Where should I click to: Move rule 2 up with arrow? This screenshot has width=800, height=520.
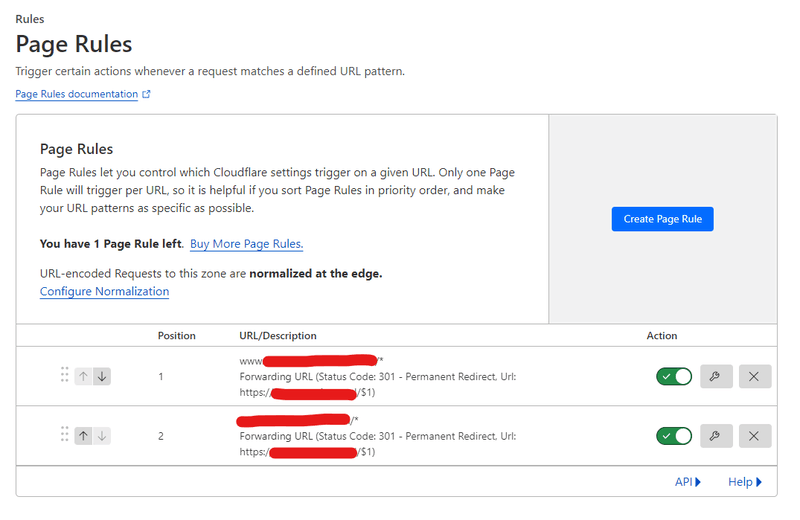click(83, 435)
